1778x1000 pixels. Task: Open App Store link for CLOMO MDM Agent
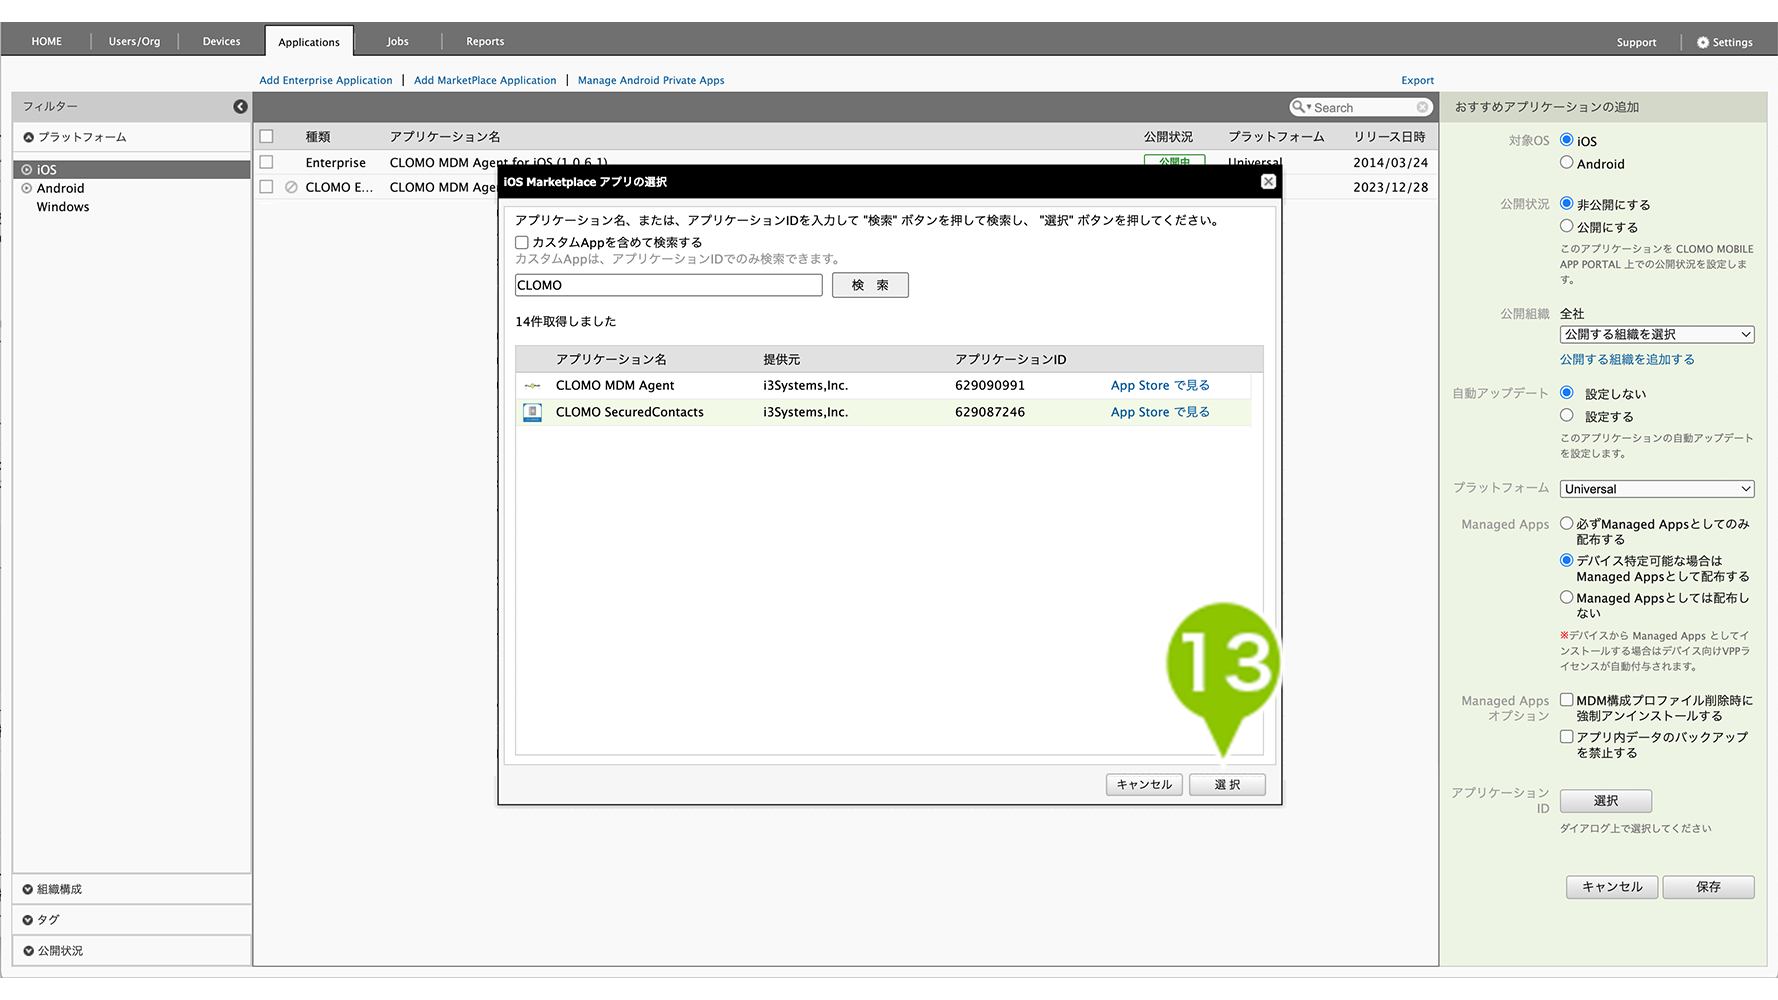point(1160,386)
